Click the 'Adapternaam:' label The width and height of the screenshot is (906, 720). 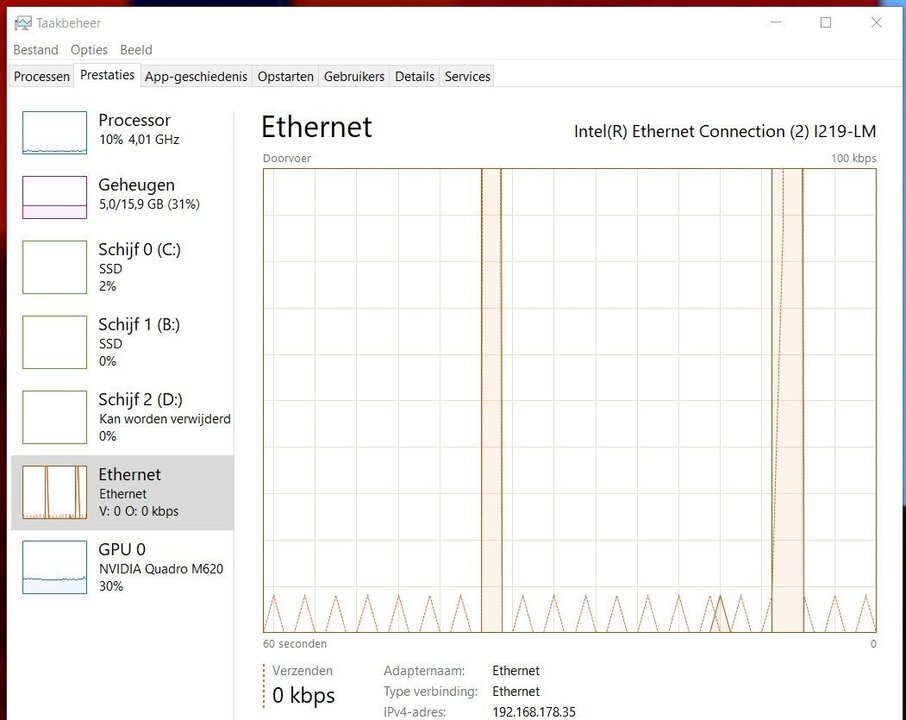point(424,671)
